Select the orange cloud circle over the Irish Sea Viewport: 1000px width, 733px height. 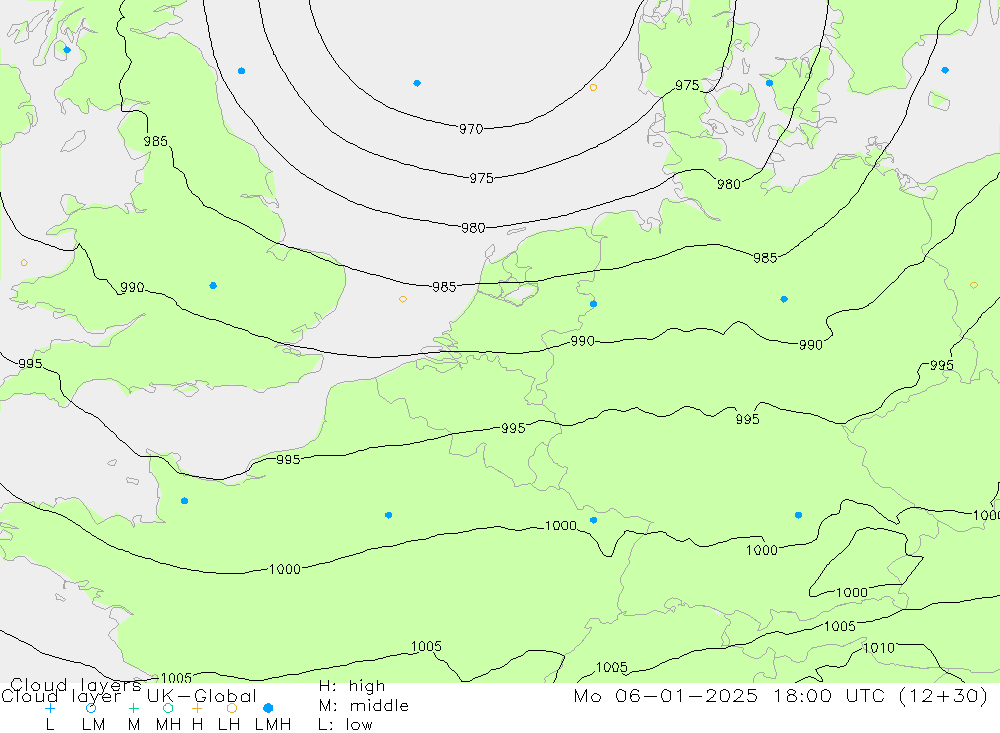click(24, 263)
